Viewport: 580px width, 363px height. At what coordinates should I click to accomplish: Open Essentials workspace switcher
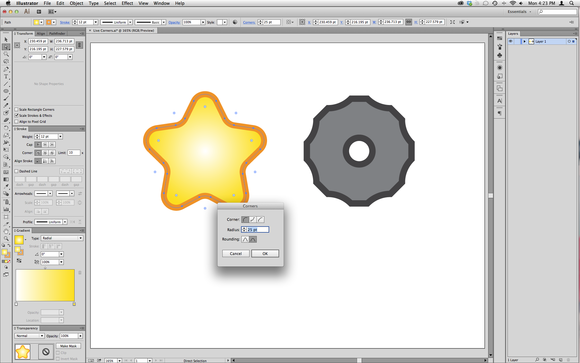519,12
